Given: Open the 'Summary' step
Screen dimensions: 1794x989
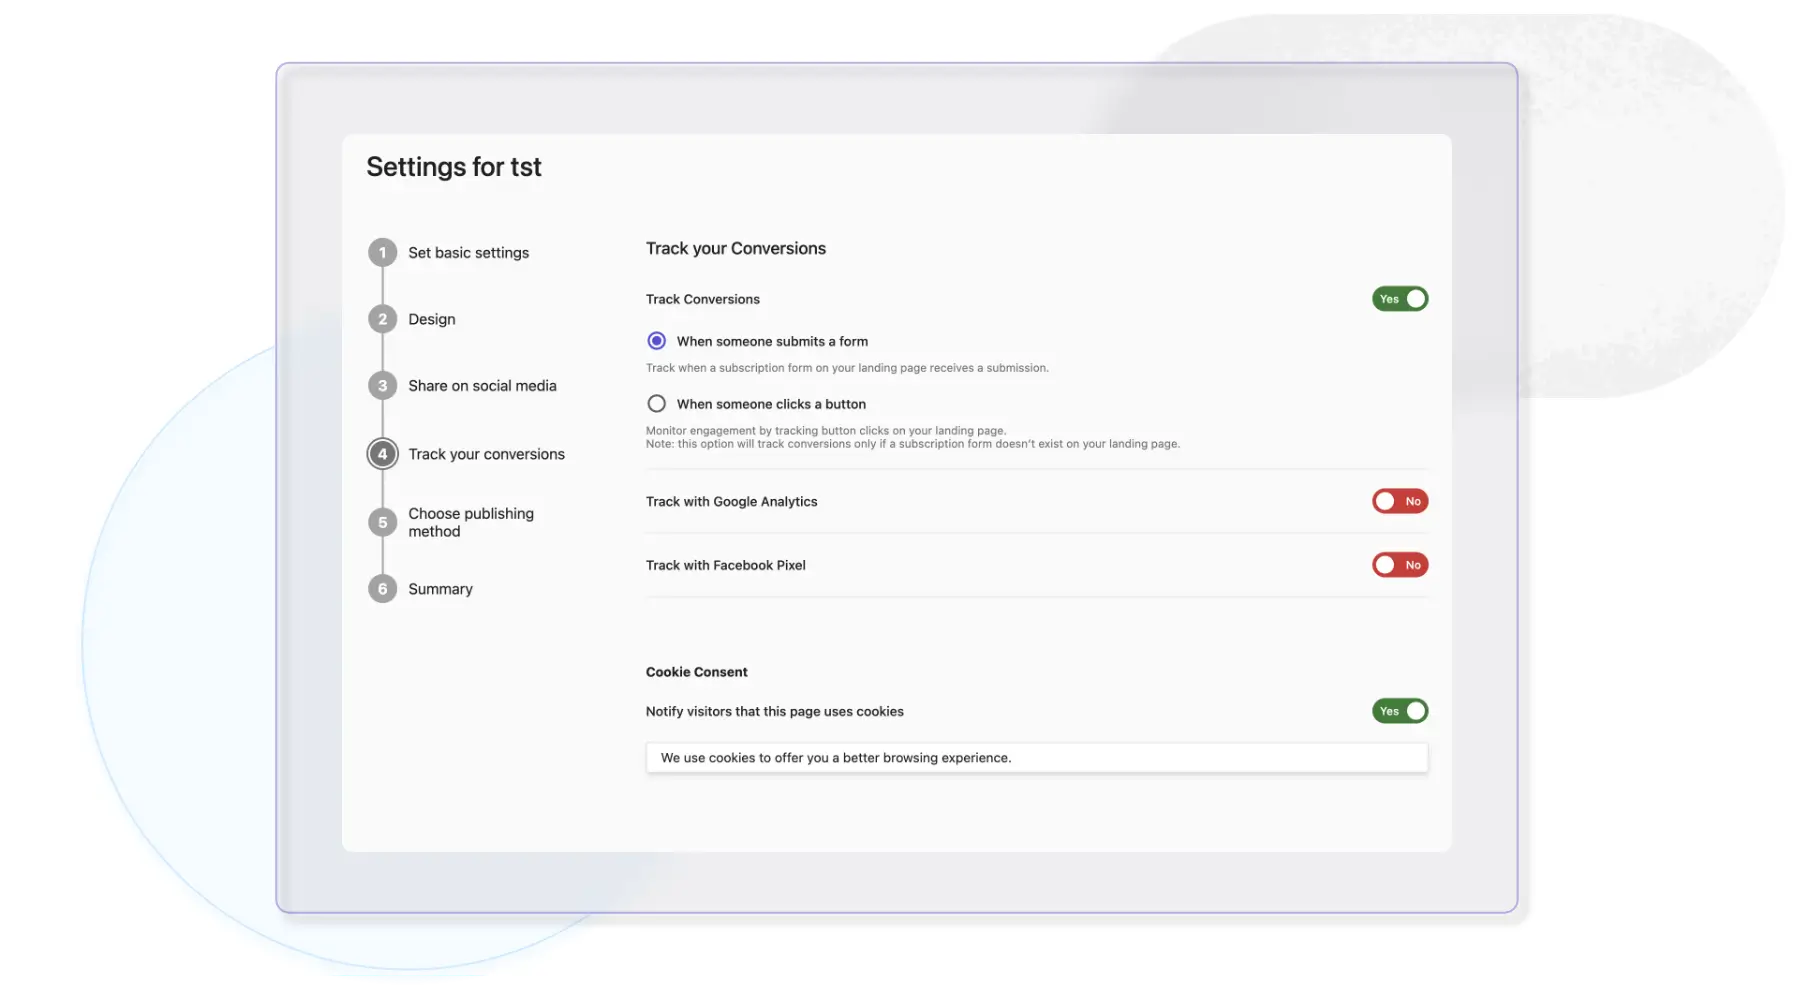Looking at the screenshot, I should [440, 588].
